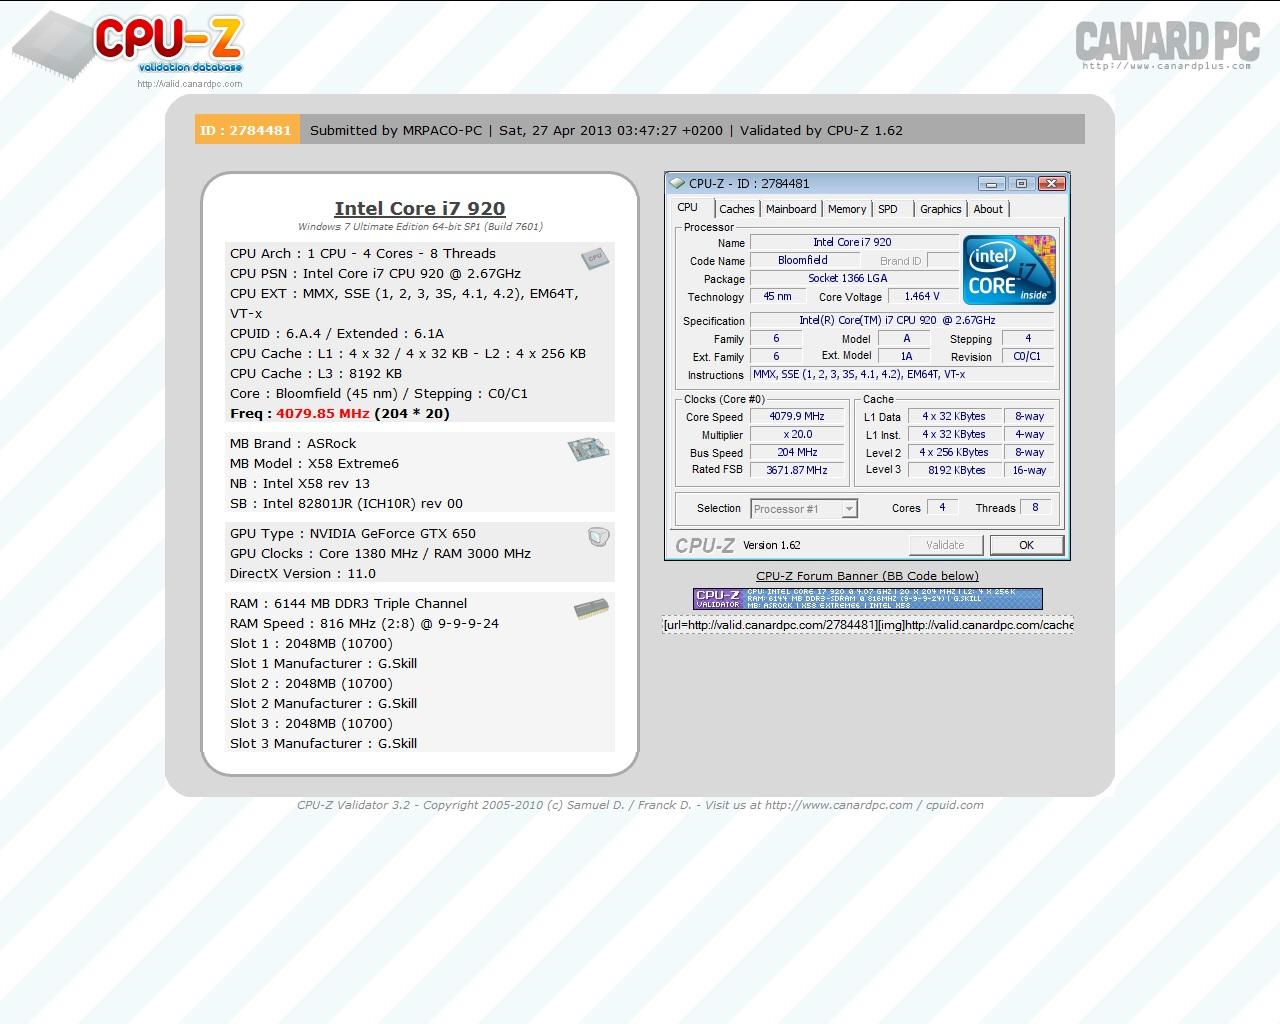
Task: Switch to the Caches tab
Action: (x=737, y=209)
